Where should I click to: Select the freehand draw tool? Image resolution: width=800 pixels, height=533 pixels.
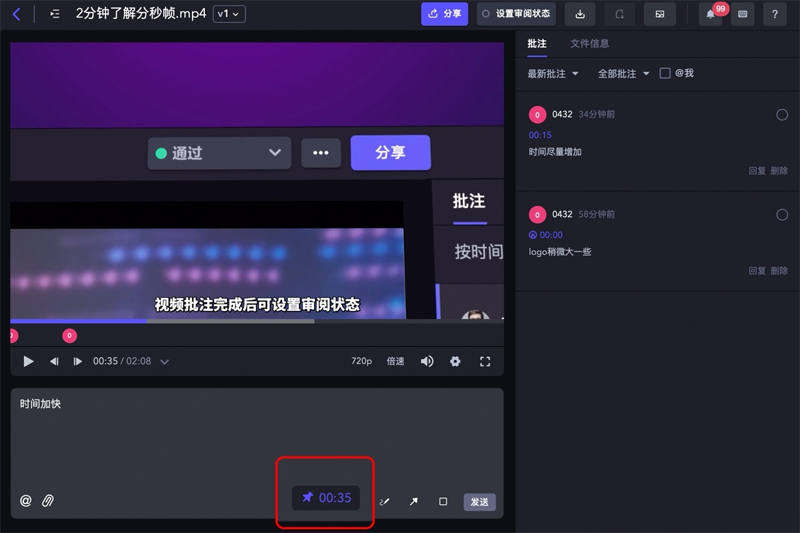pos(385,502)
